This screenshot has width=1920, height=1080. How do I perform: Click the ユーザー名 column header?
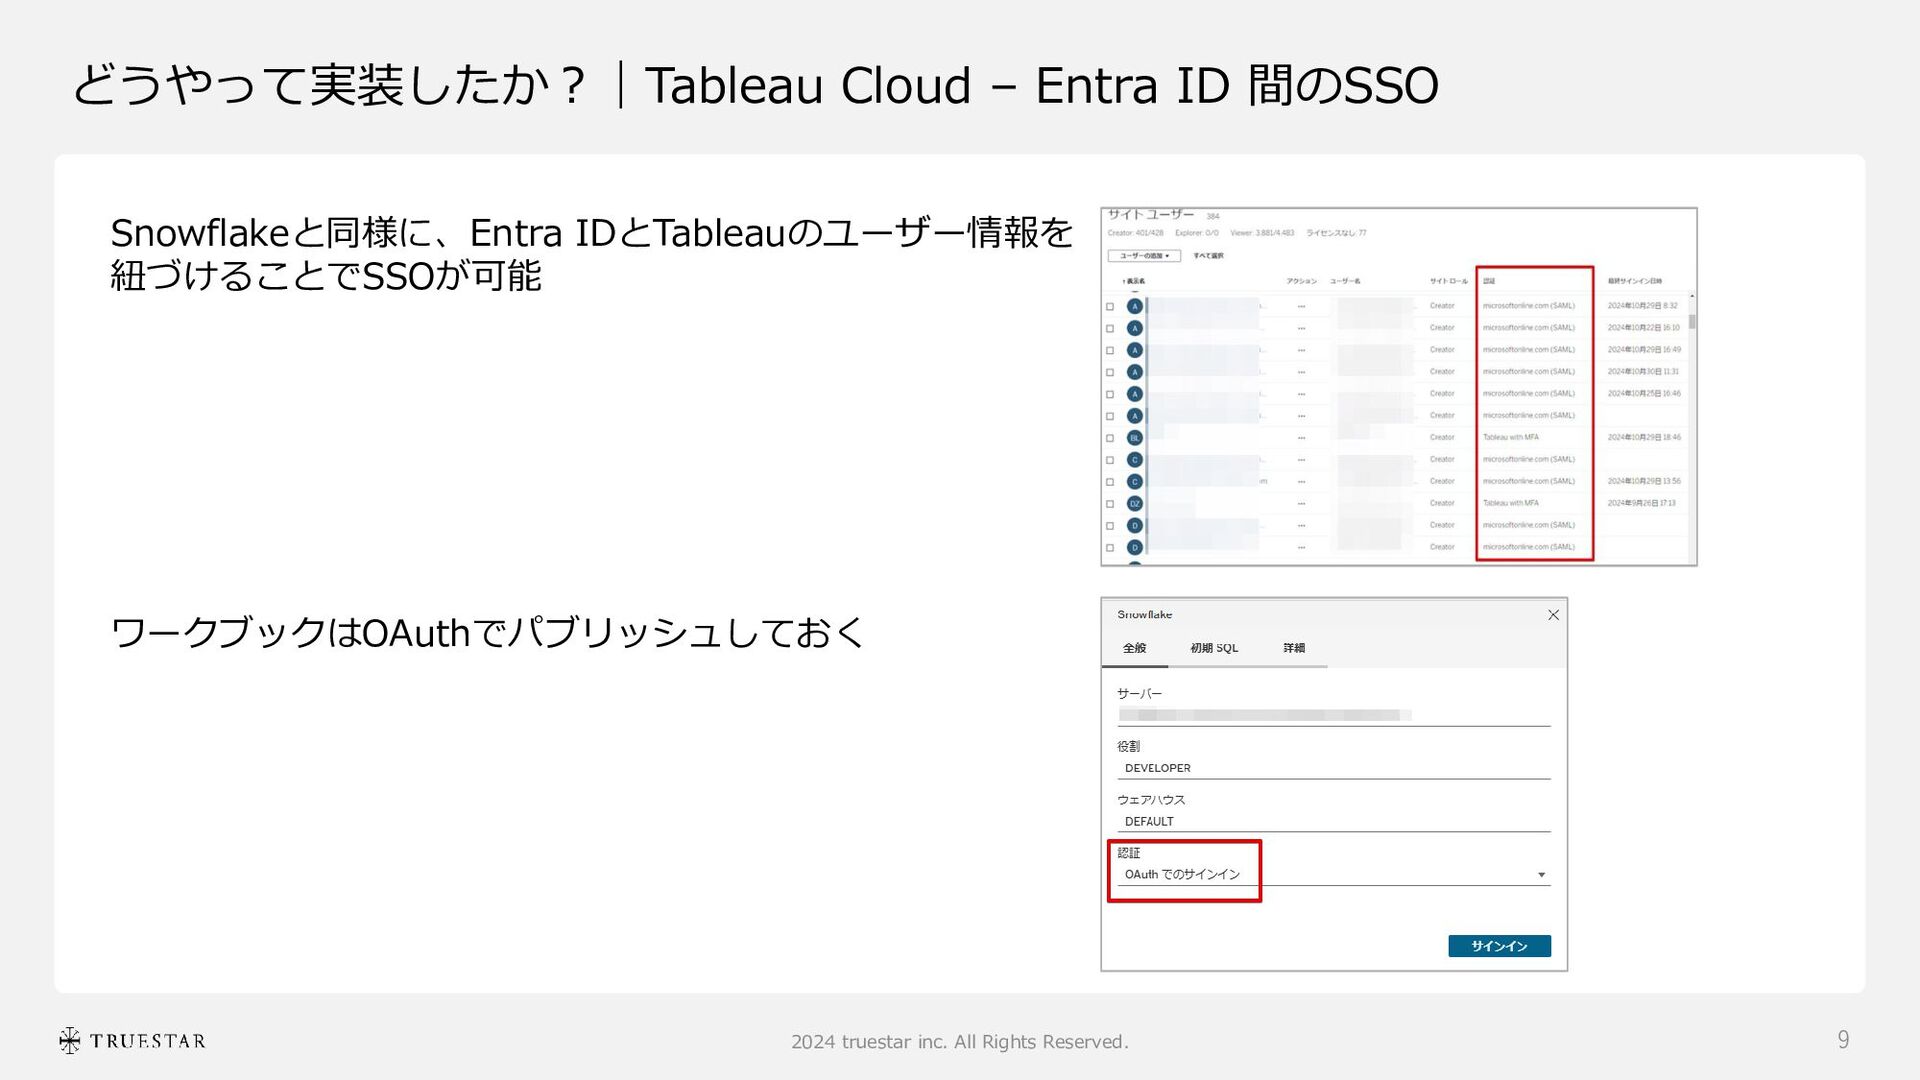[x=1345, y=281]
